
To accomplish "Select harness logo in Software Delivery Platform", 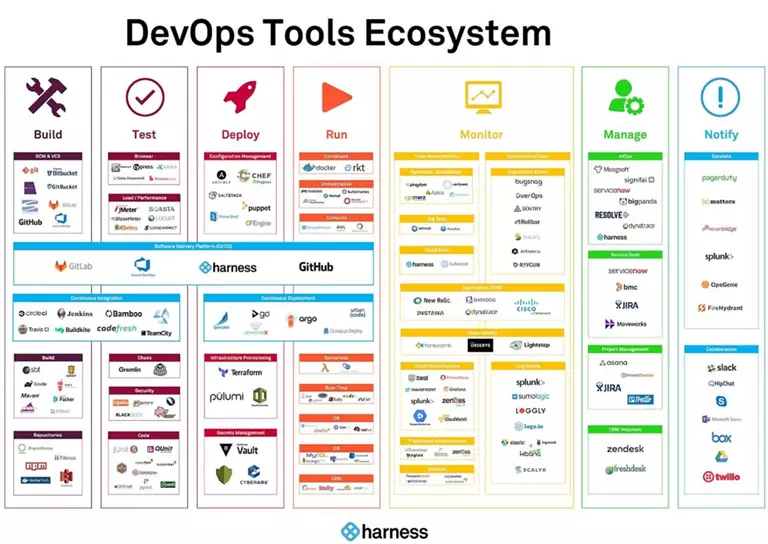I will click(228, 267).
